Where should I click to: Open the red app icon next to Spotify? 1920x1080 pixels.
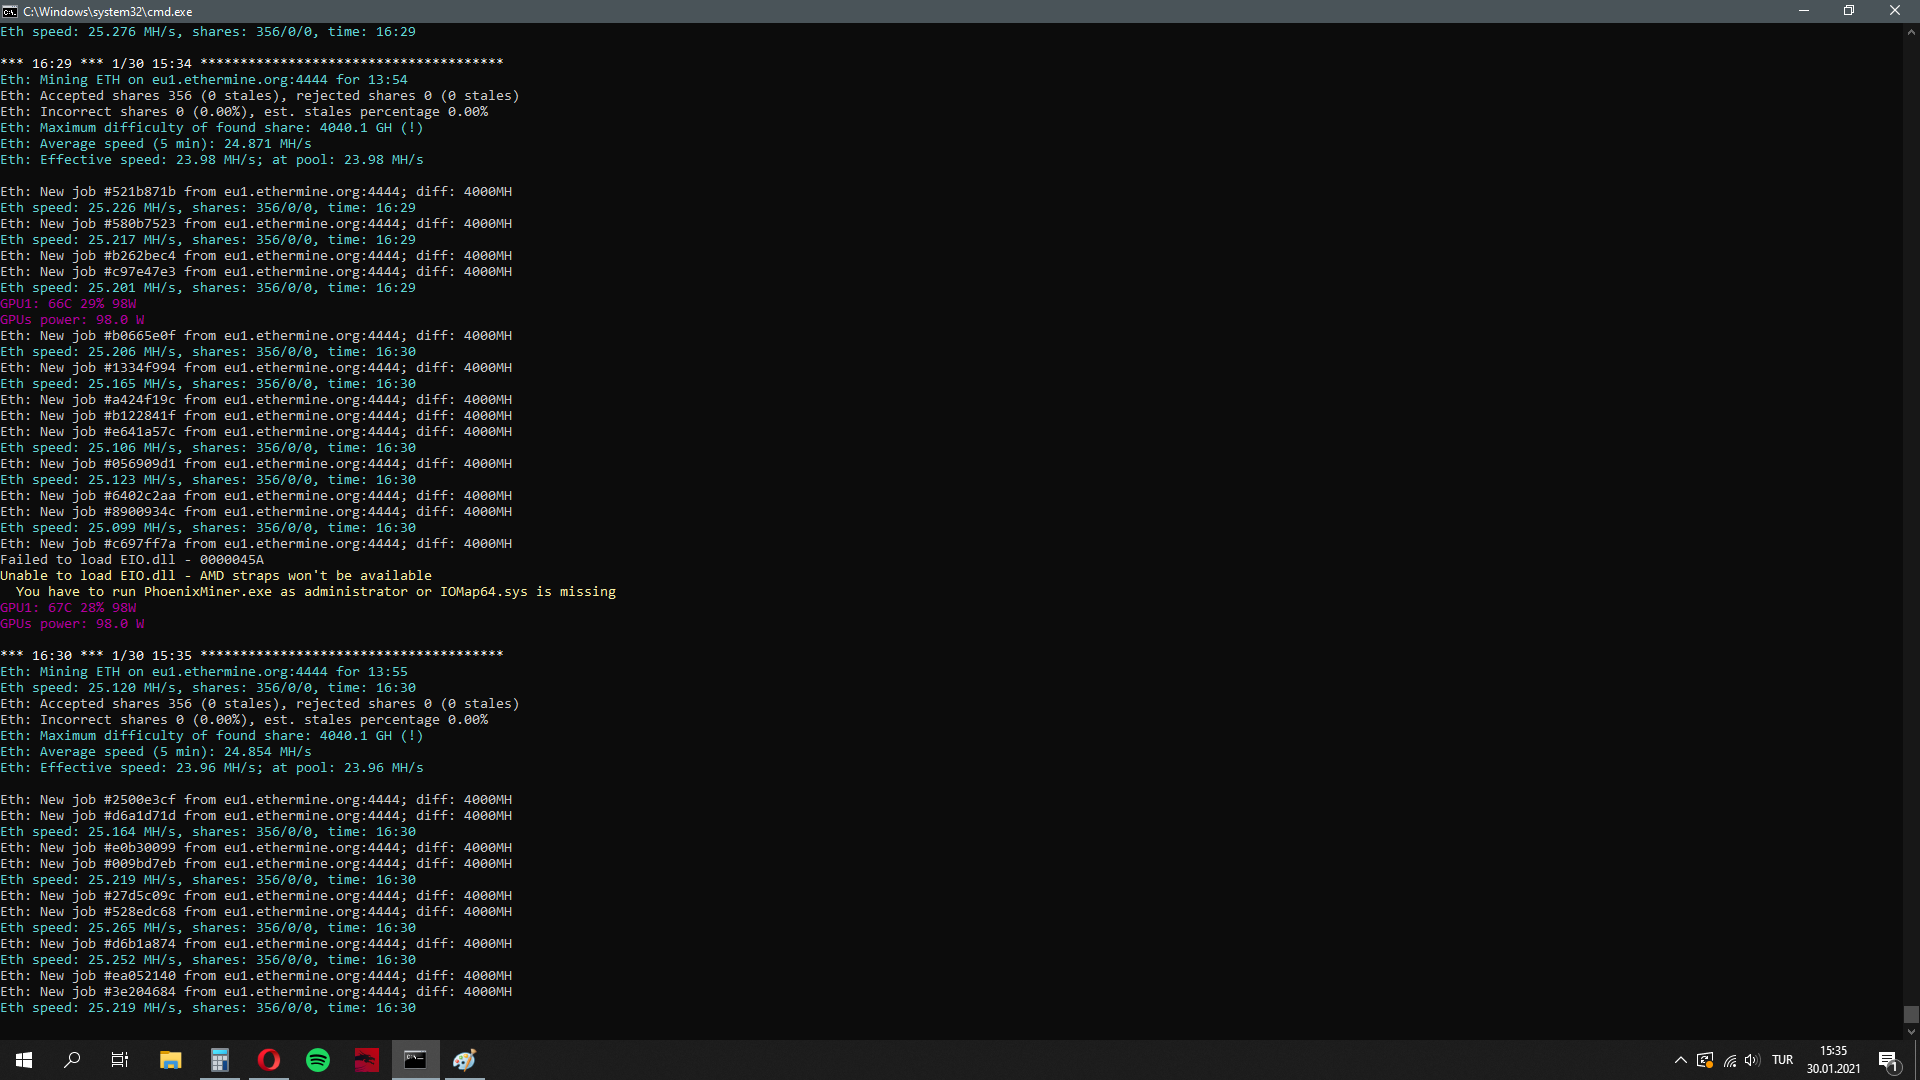(x=367, y=1060)
